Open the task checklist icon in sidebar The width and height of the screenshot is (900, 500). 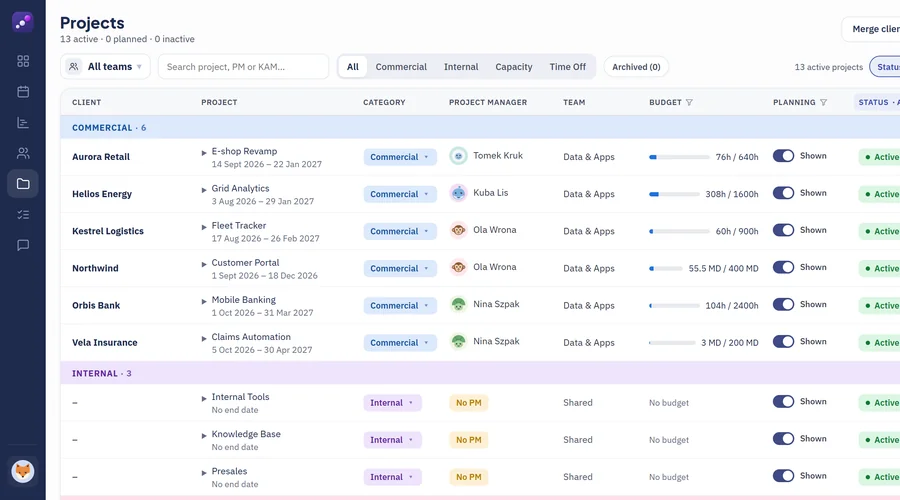(23, 215)
